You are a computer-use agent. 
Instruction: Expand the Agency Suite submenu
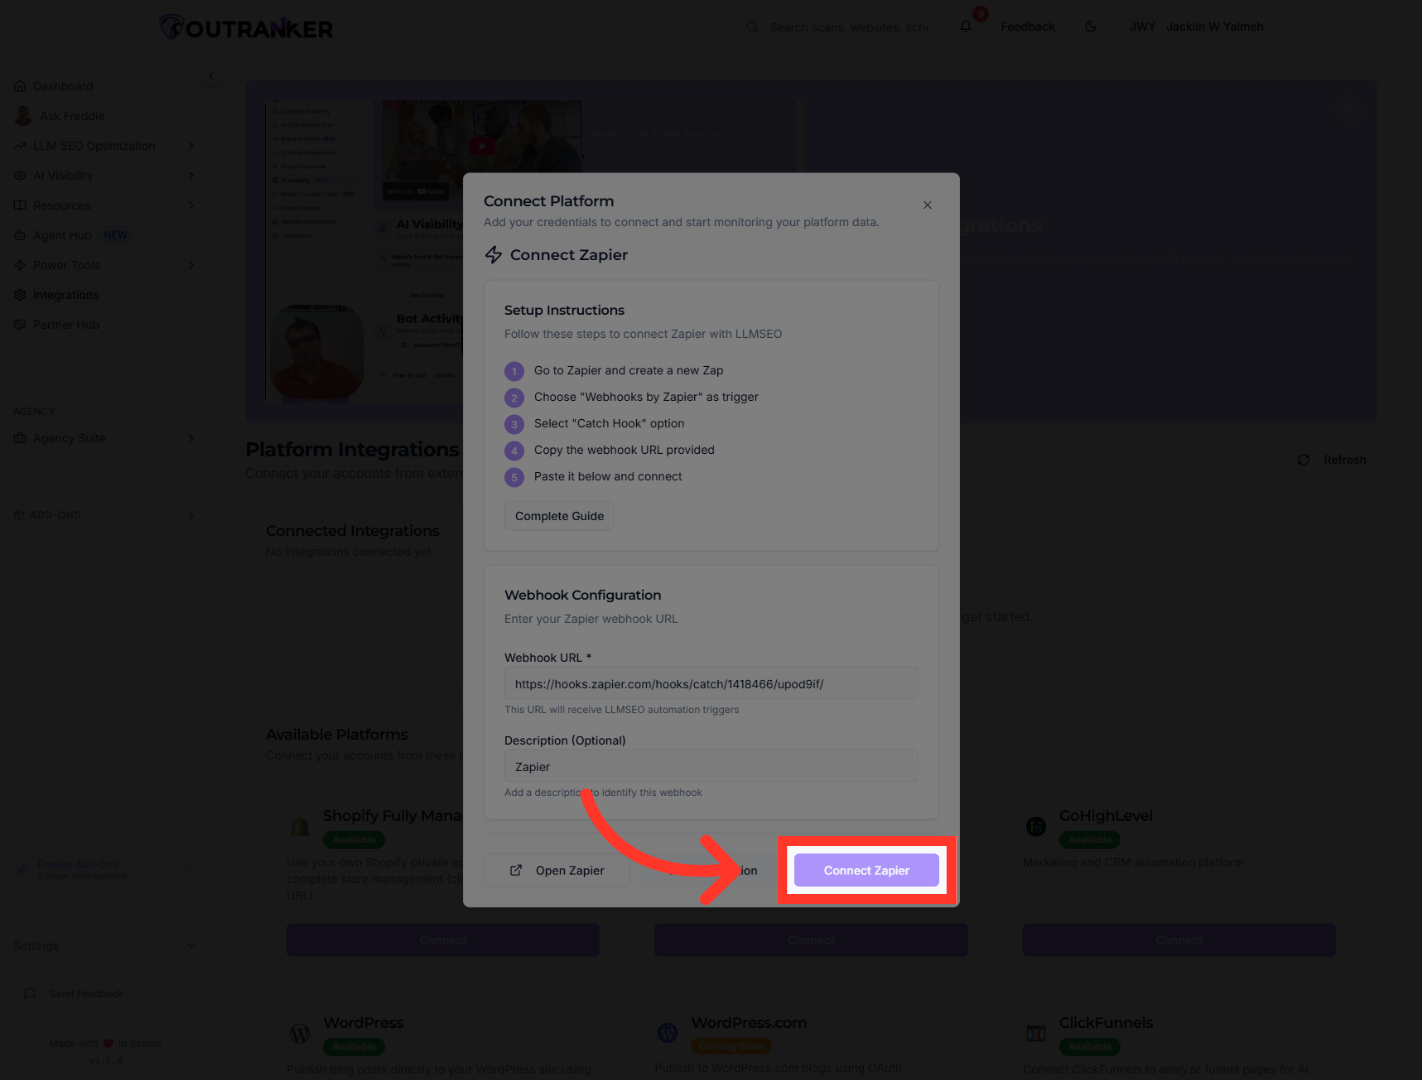tap(191, 438)
